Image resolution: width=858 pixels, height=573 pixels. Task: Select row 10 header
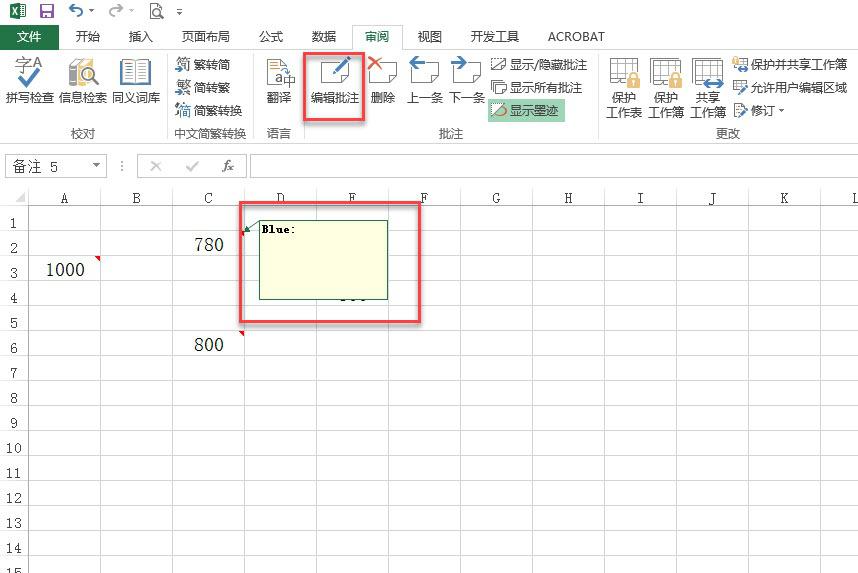(x=14, y=448)
